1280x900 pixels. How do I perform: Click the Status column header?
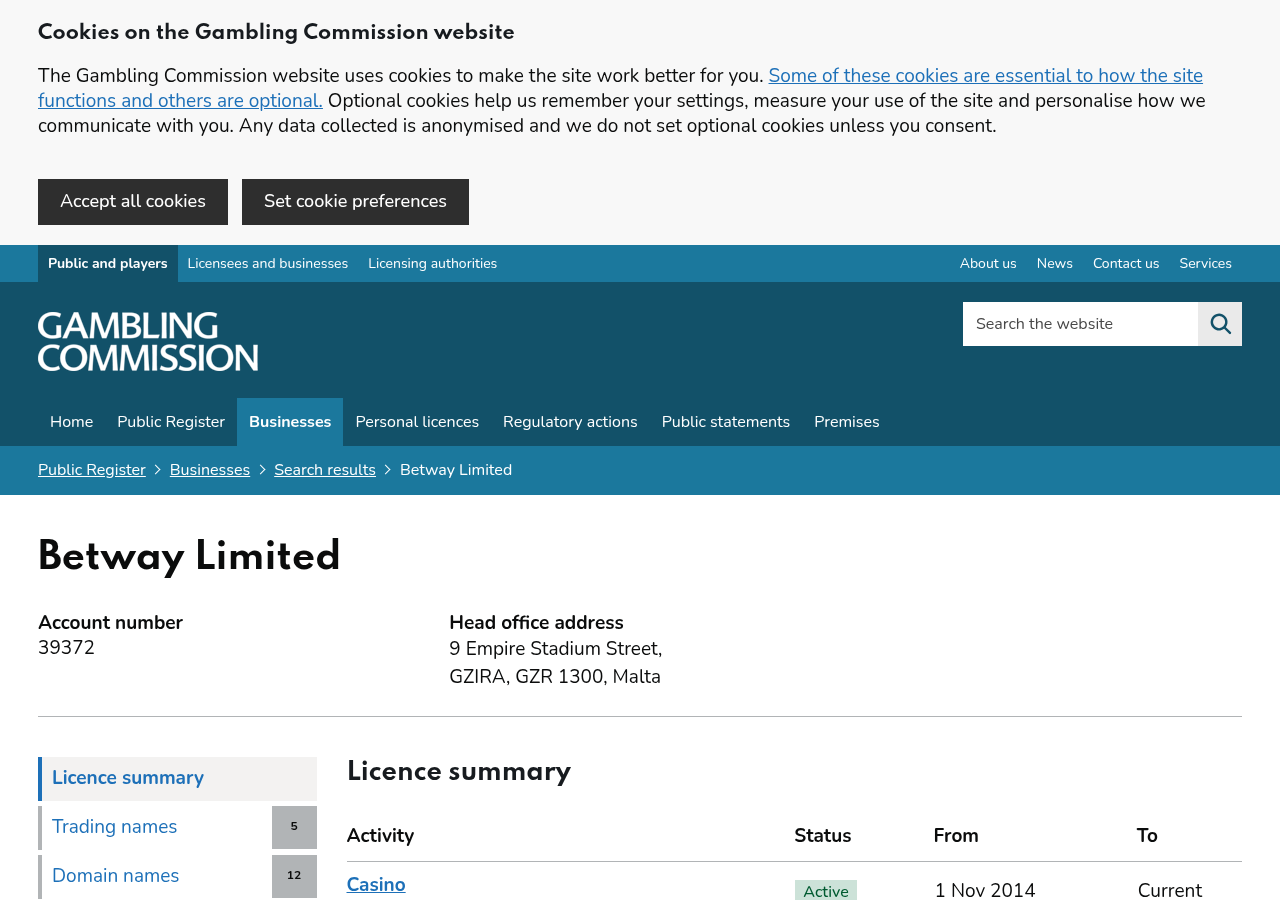[x=823, y=836]
